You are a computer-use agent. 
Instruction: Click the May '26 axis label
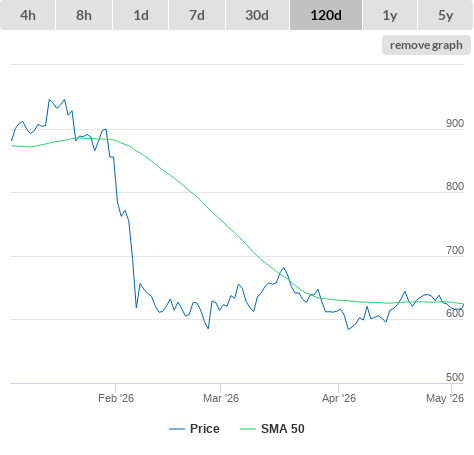pos(445,398)
